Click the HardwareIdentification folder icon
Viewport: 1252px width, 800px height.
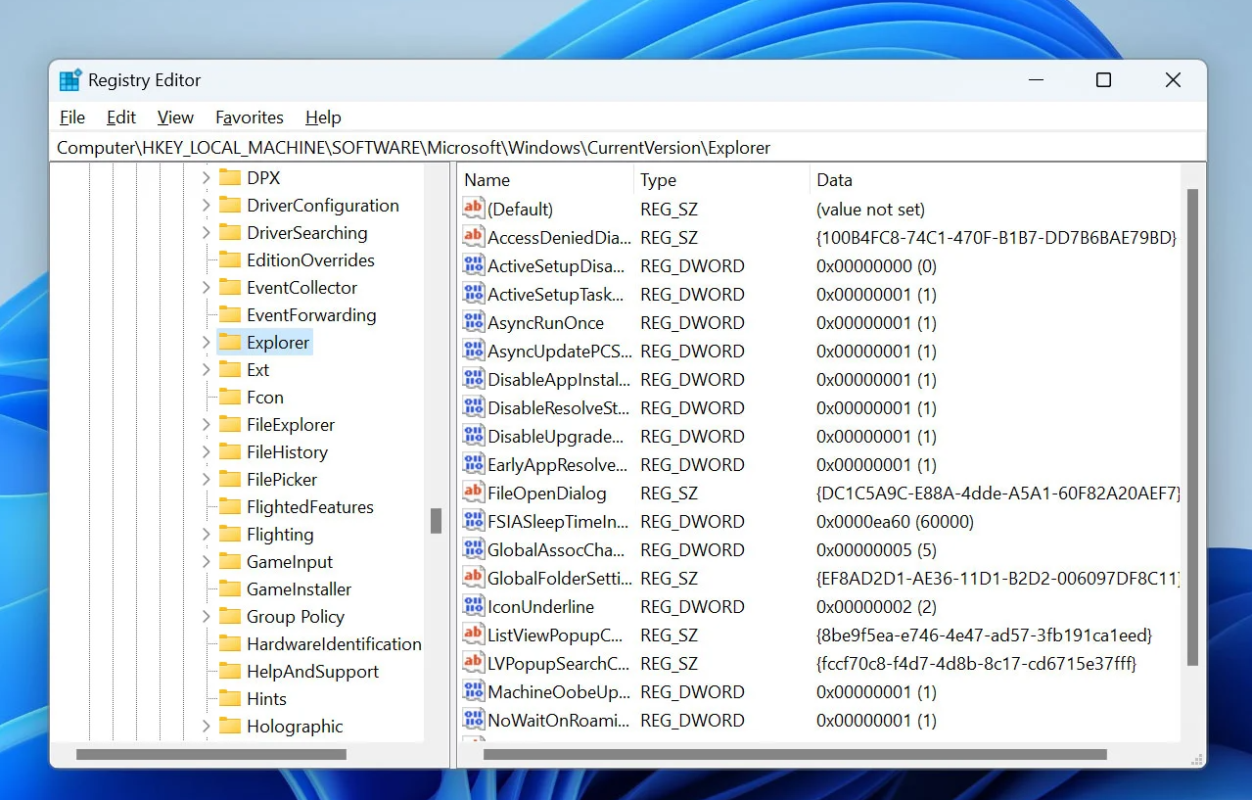coord(230,644)
